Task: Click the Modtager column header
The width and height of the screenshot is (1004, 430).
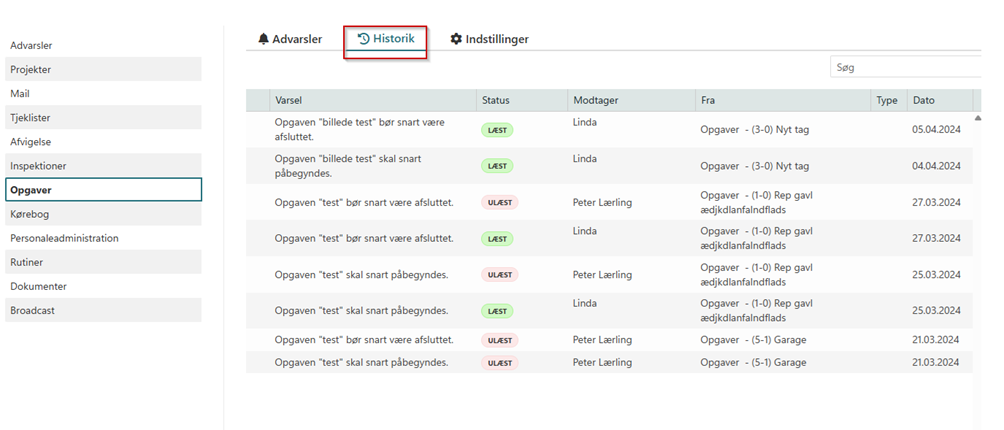Action: point(596,101)
